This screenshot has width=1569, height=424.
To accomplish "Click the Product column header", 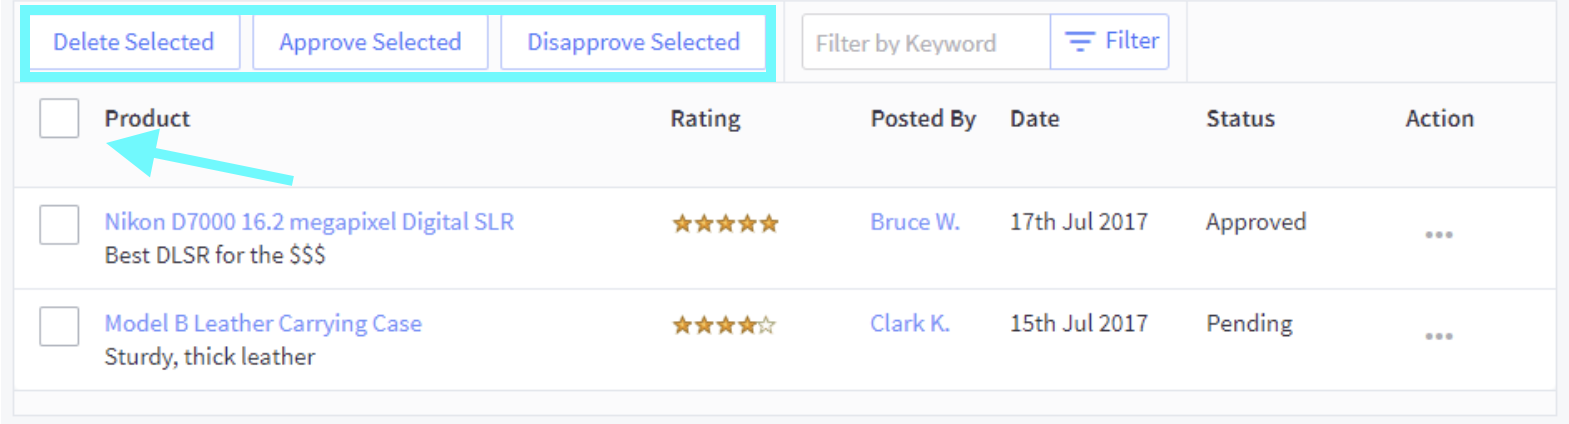I will tap(147, 119).
